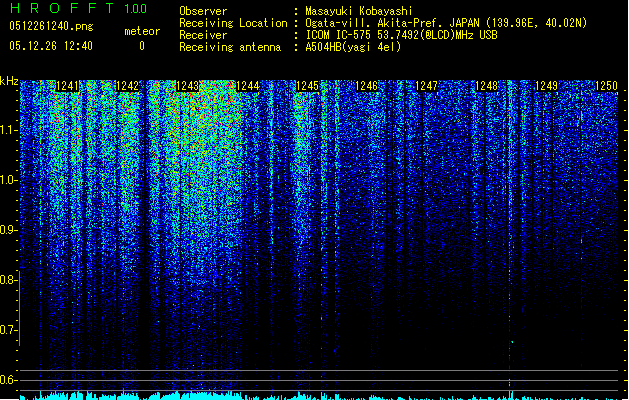Image resolution: width=629 pixels, height=400 pixels.
Task: Click the 1241 time marker
Action: click(x=67, y=86)
